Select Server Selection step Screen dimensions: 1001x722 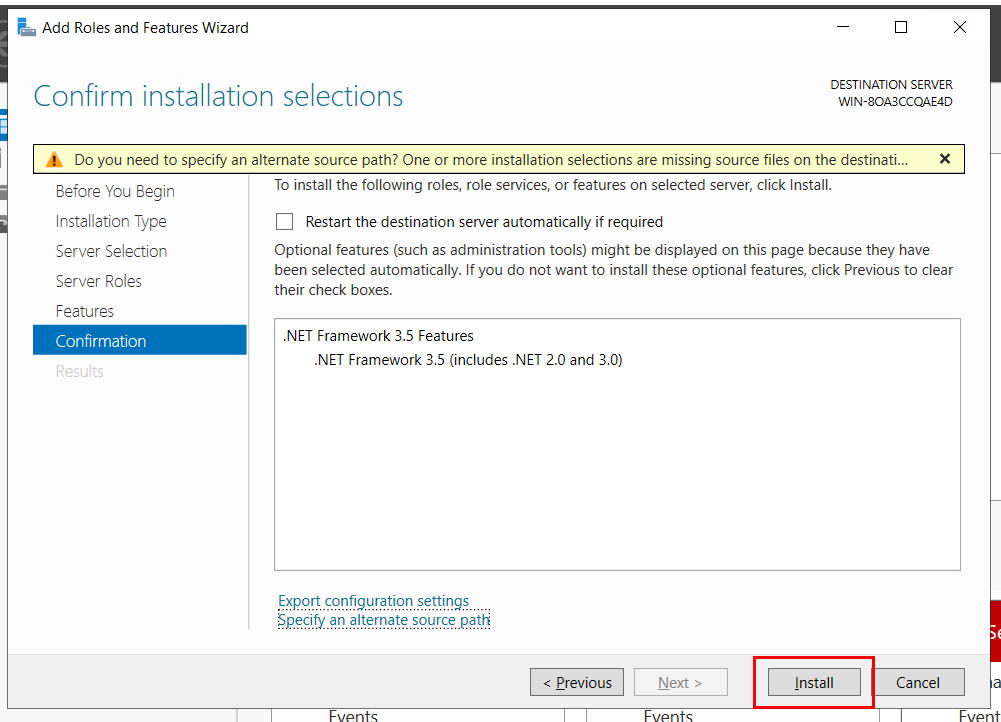(111, 252)
